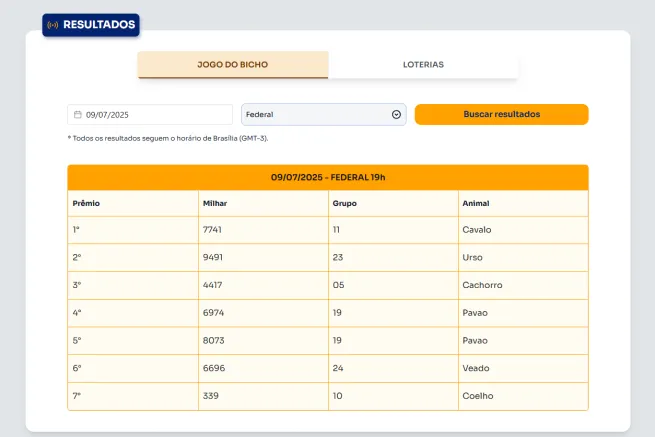The height and width of the screenshot is (437, 655).
Task: Select milhar value 8073
Action: coord(263,340)
